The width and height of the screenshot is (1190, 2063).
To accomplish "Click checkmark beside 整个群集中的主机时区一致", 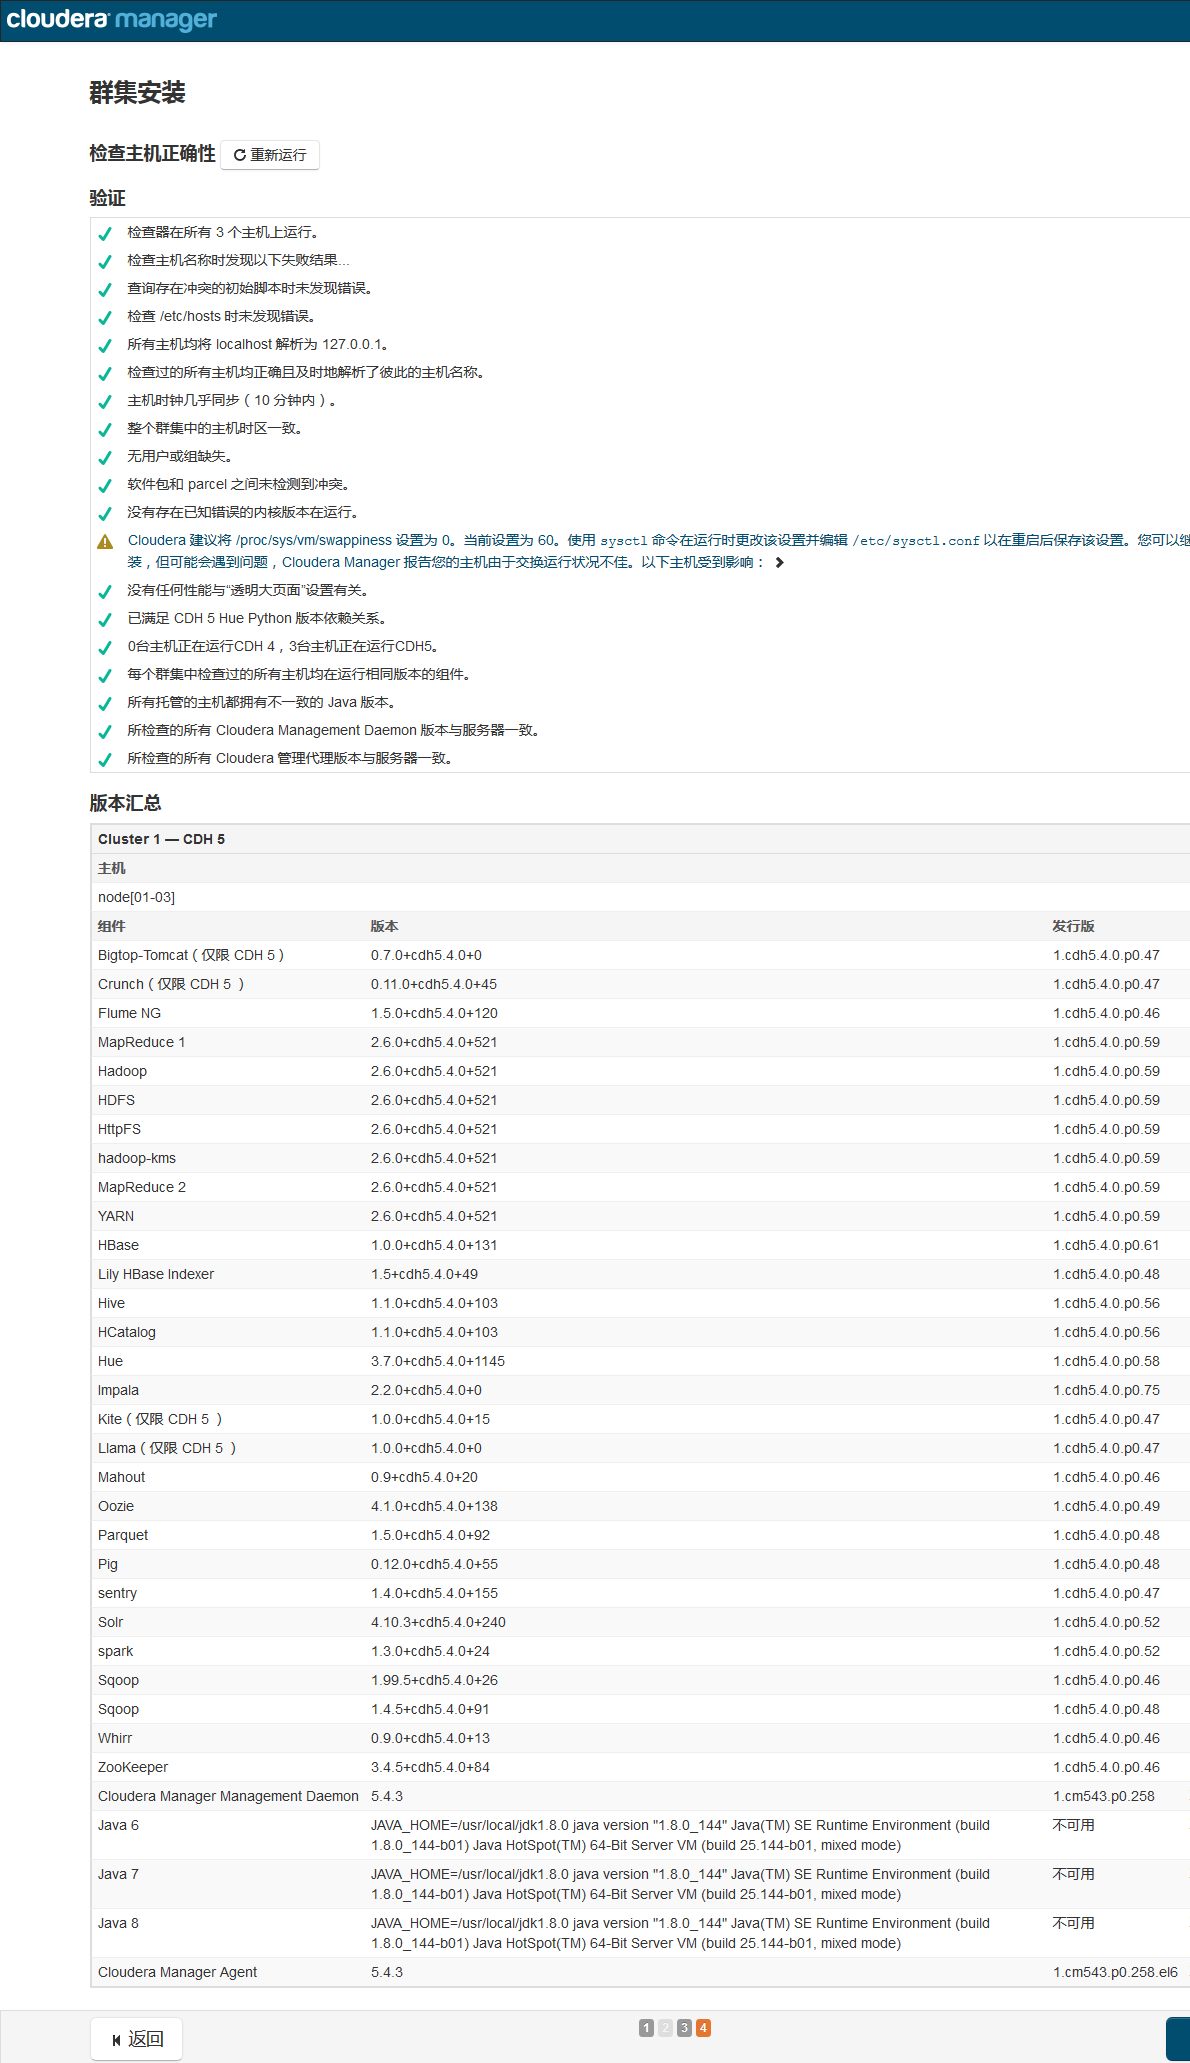I will (105, 429).
